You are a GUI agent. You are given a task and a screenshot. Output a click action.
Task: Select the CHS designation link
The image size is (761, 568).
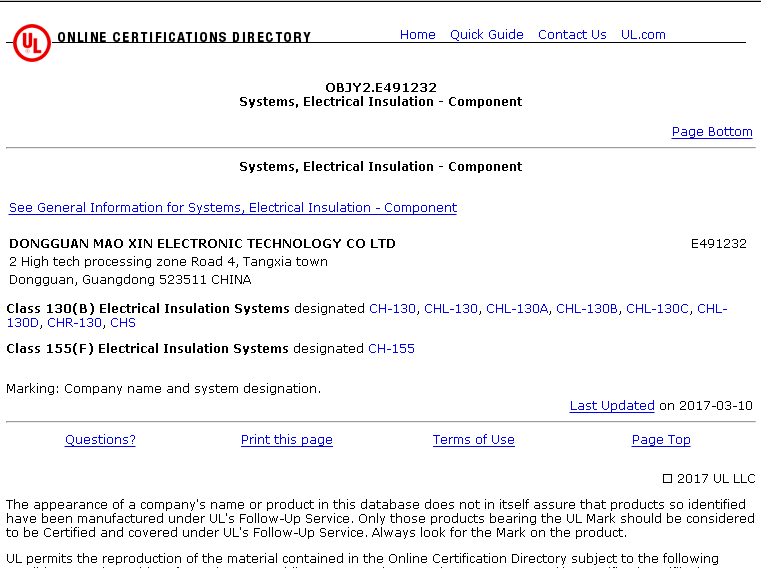point(123,323)
